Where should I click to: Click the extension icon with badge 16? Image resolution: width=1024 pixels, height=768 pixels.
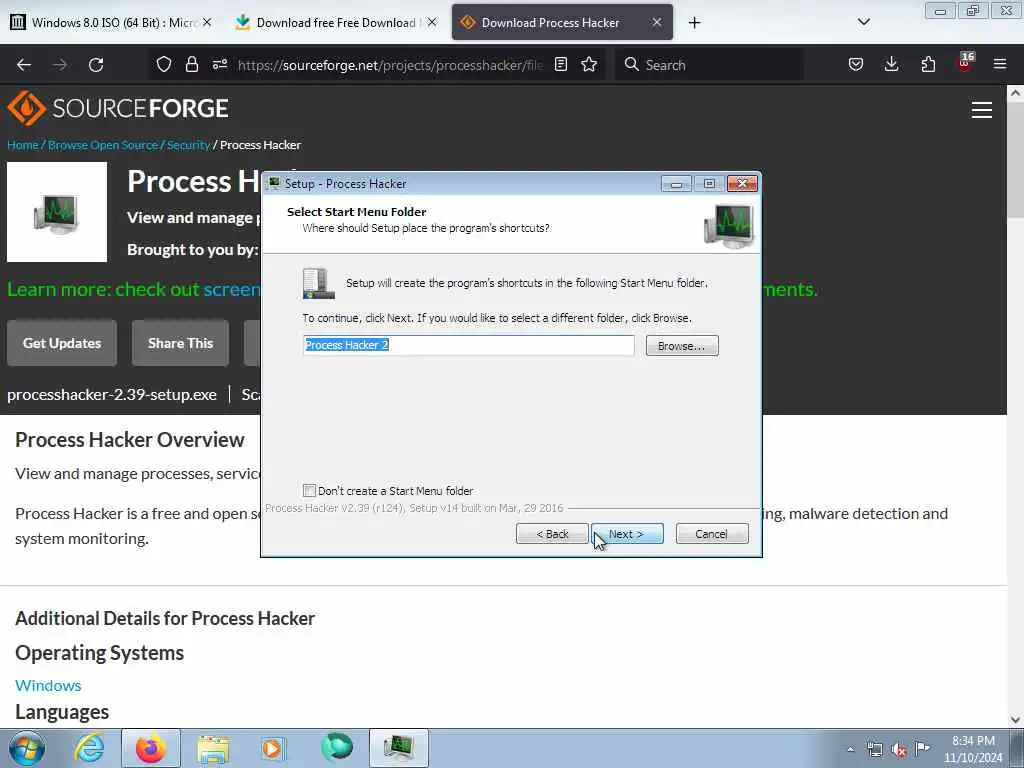tap(965, 63)
